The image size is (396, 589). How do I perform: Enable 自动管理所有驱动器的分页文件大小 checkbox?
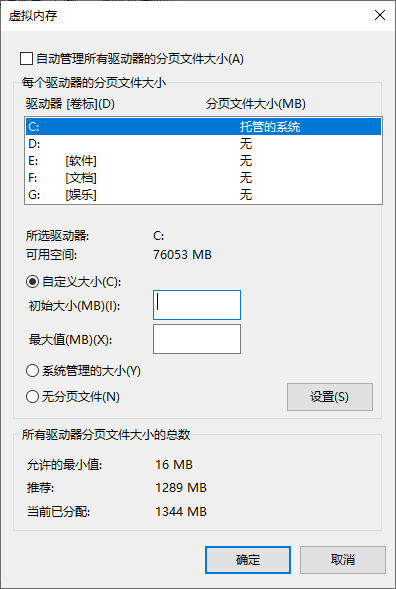26,59
